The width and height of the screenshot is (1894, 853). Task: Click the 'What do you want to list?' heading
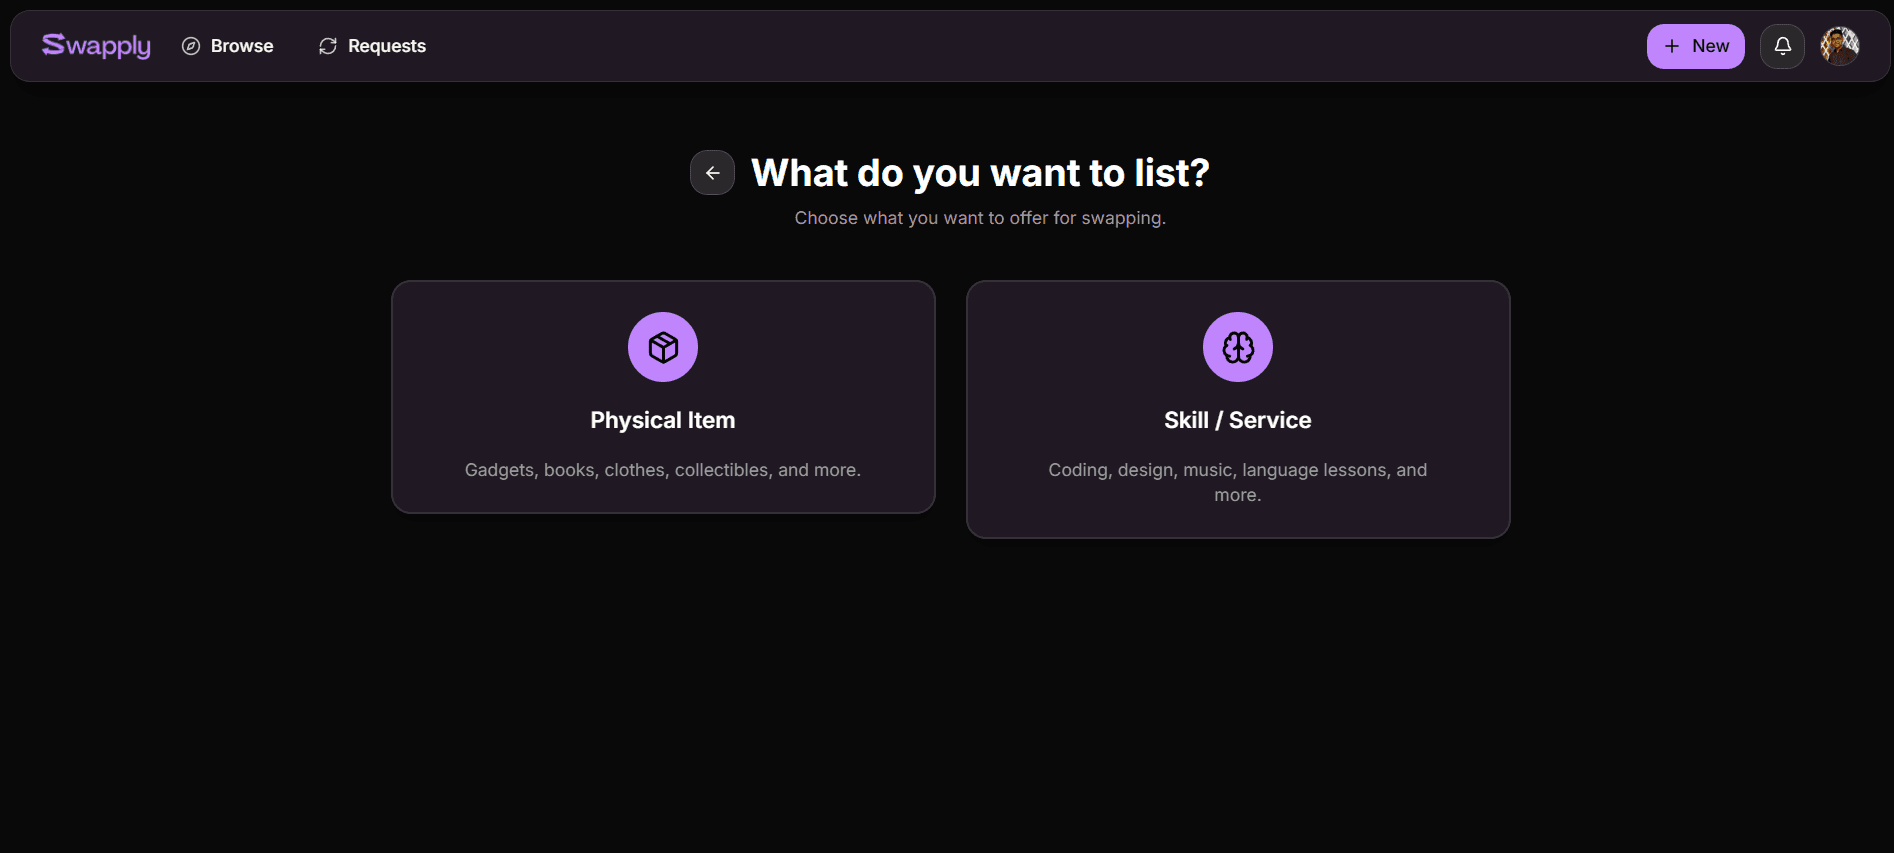980,173
